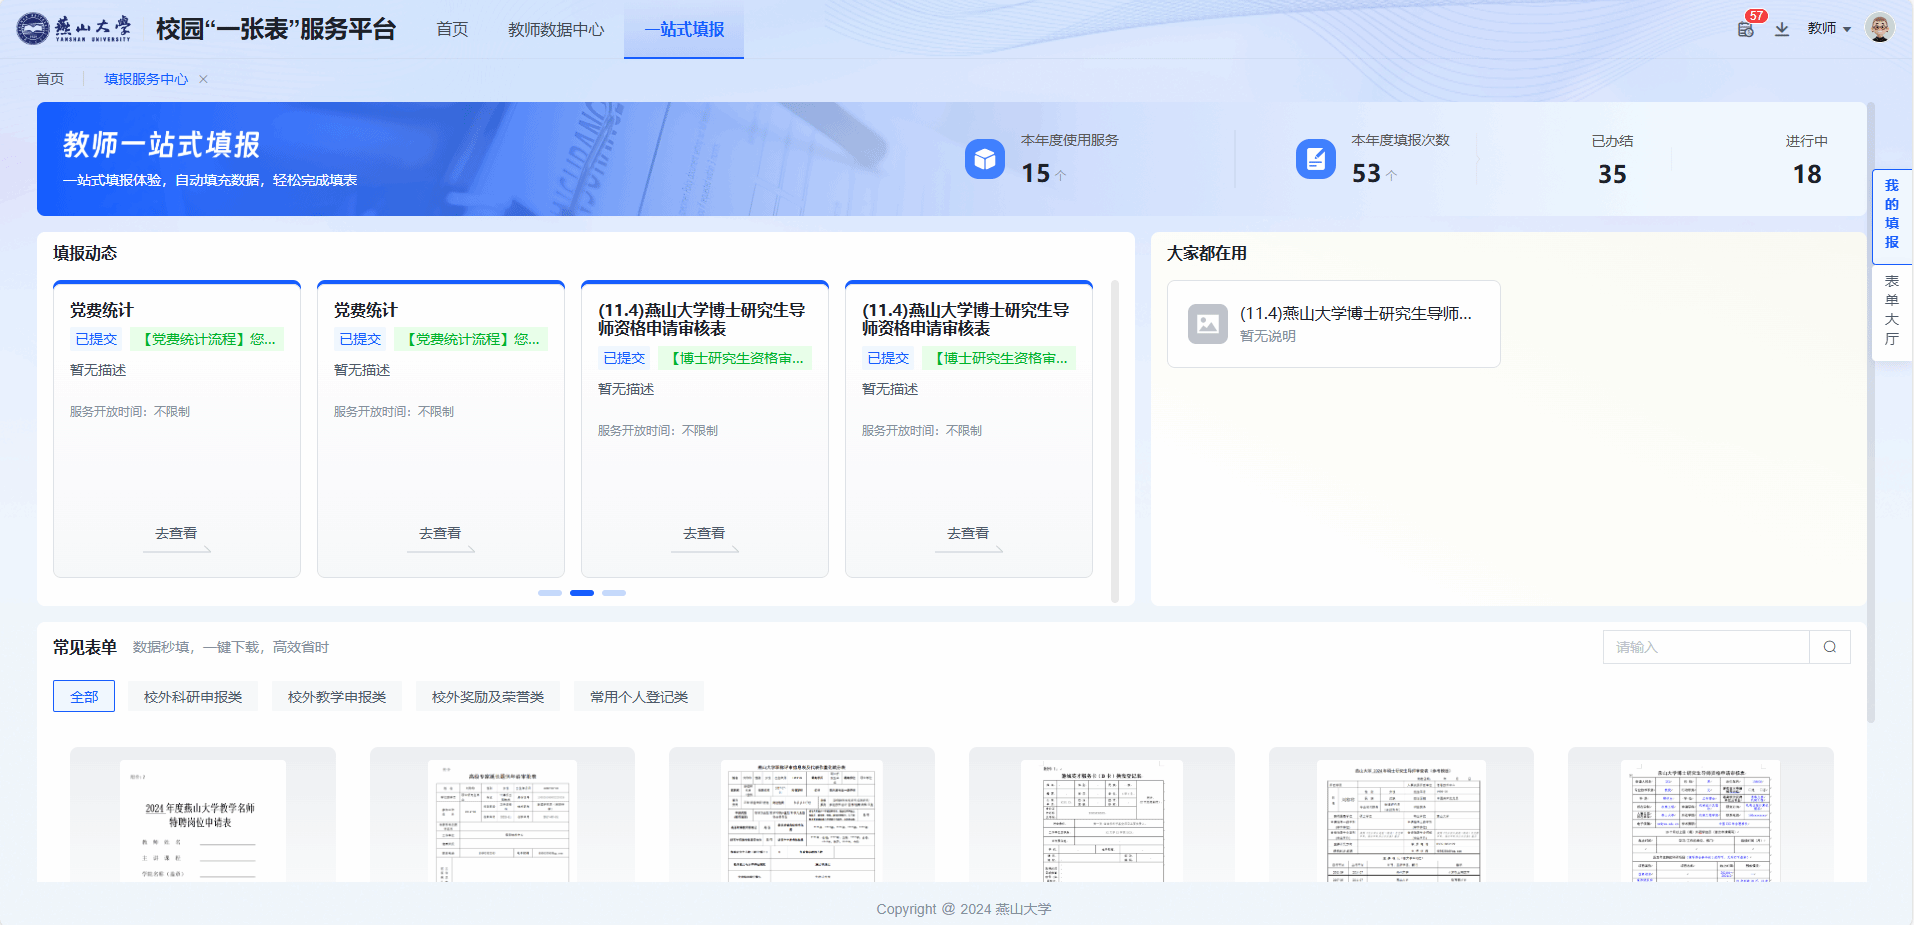The image size is (1914, 925).
Task: Close the 填报服务中心 breadcrumb tab
Action: pos(204,79)
